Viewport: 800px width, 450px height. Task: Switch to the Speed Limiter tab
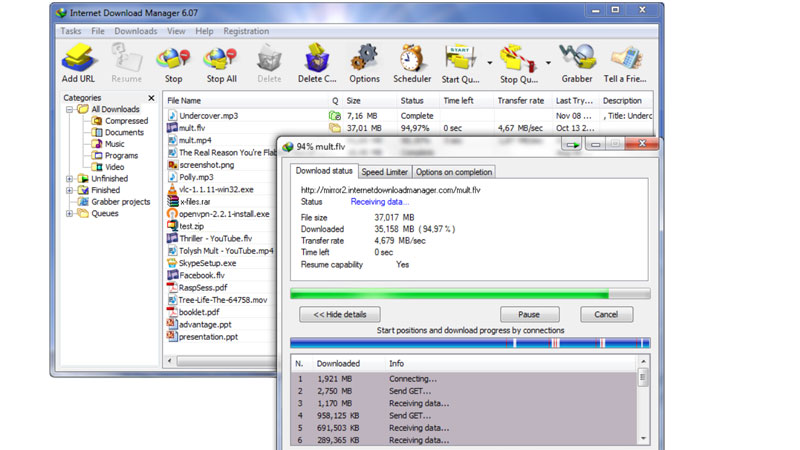coord(385,172)
